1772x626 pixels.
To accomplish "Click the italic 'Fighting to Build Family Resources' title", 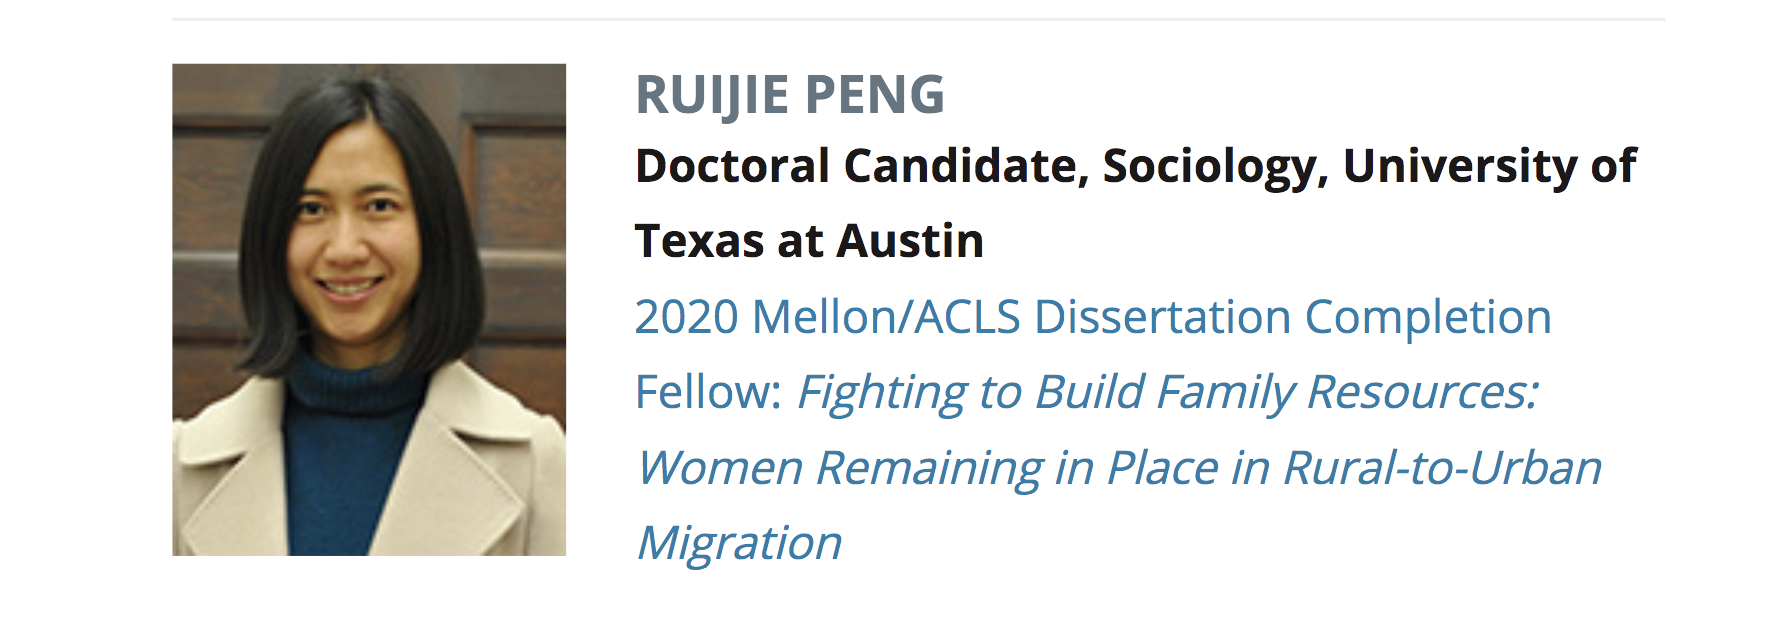I will click(x=1166, y=392).
